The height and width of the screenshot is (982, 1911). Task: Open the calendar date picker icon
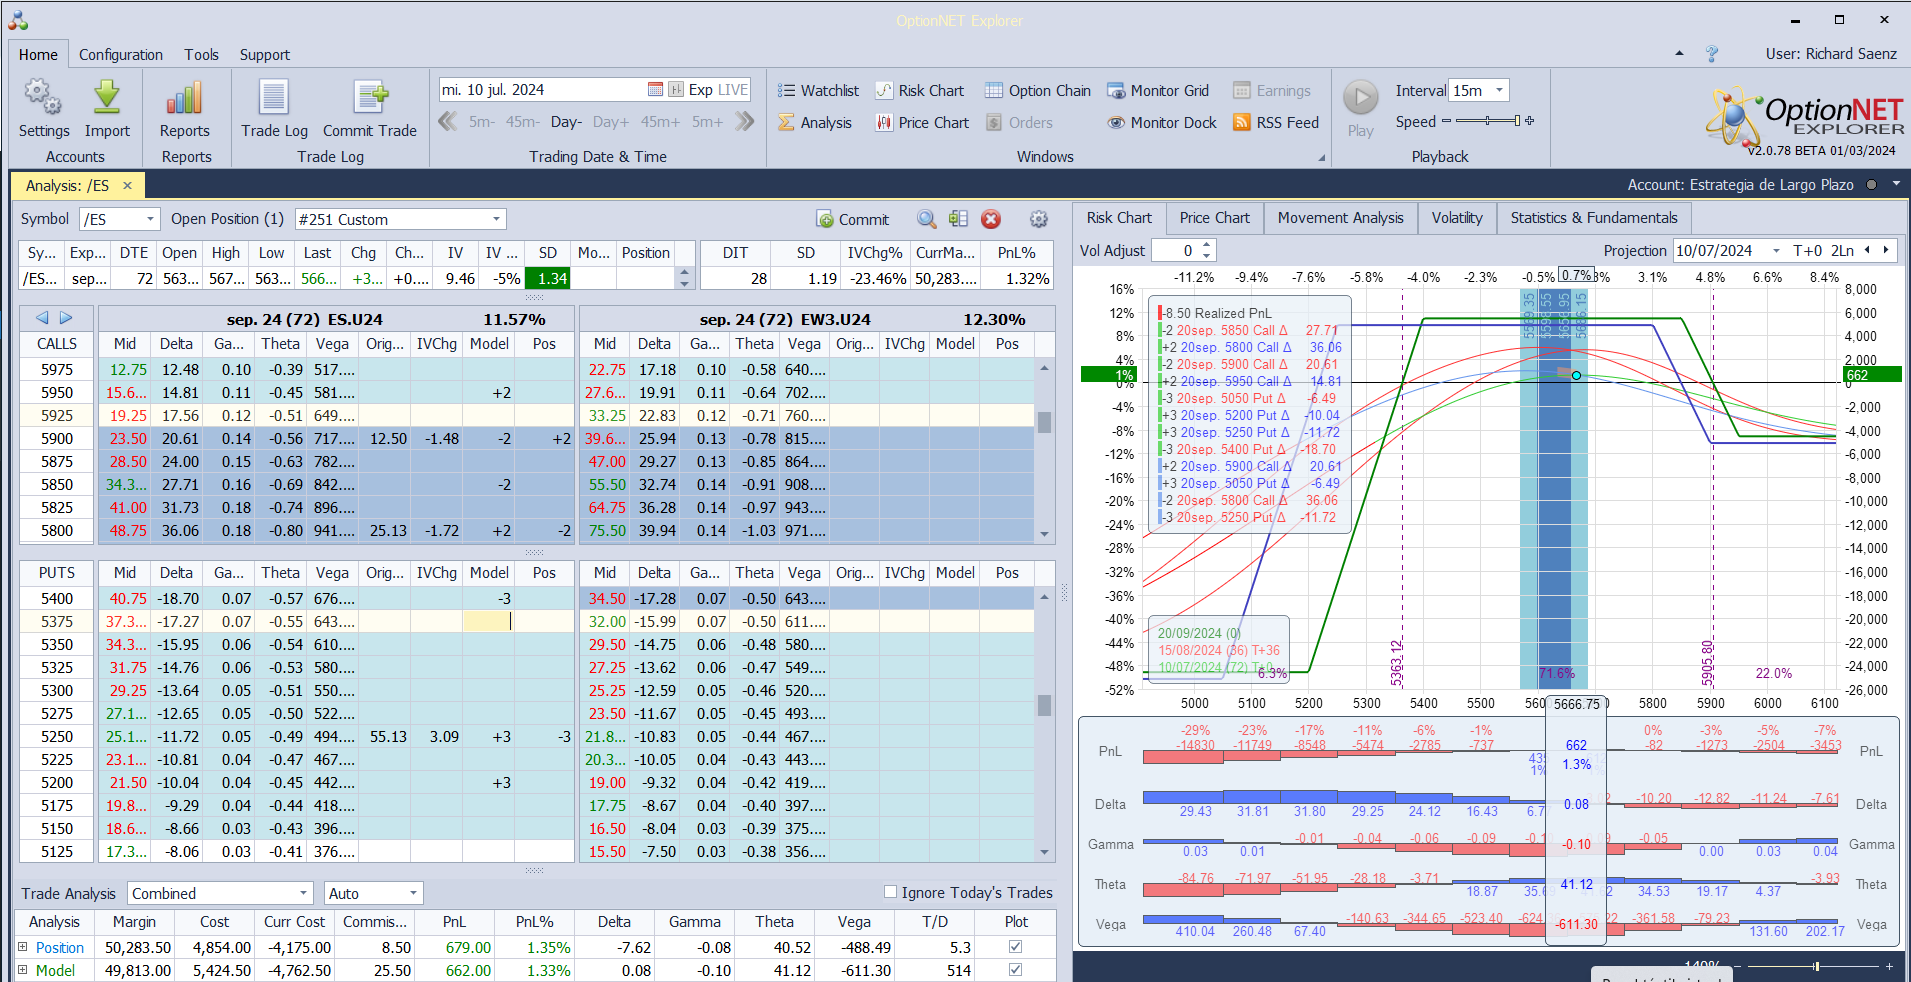655,89
